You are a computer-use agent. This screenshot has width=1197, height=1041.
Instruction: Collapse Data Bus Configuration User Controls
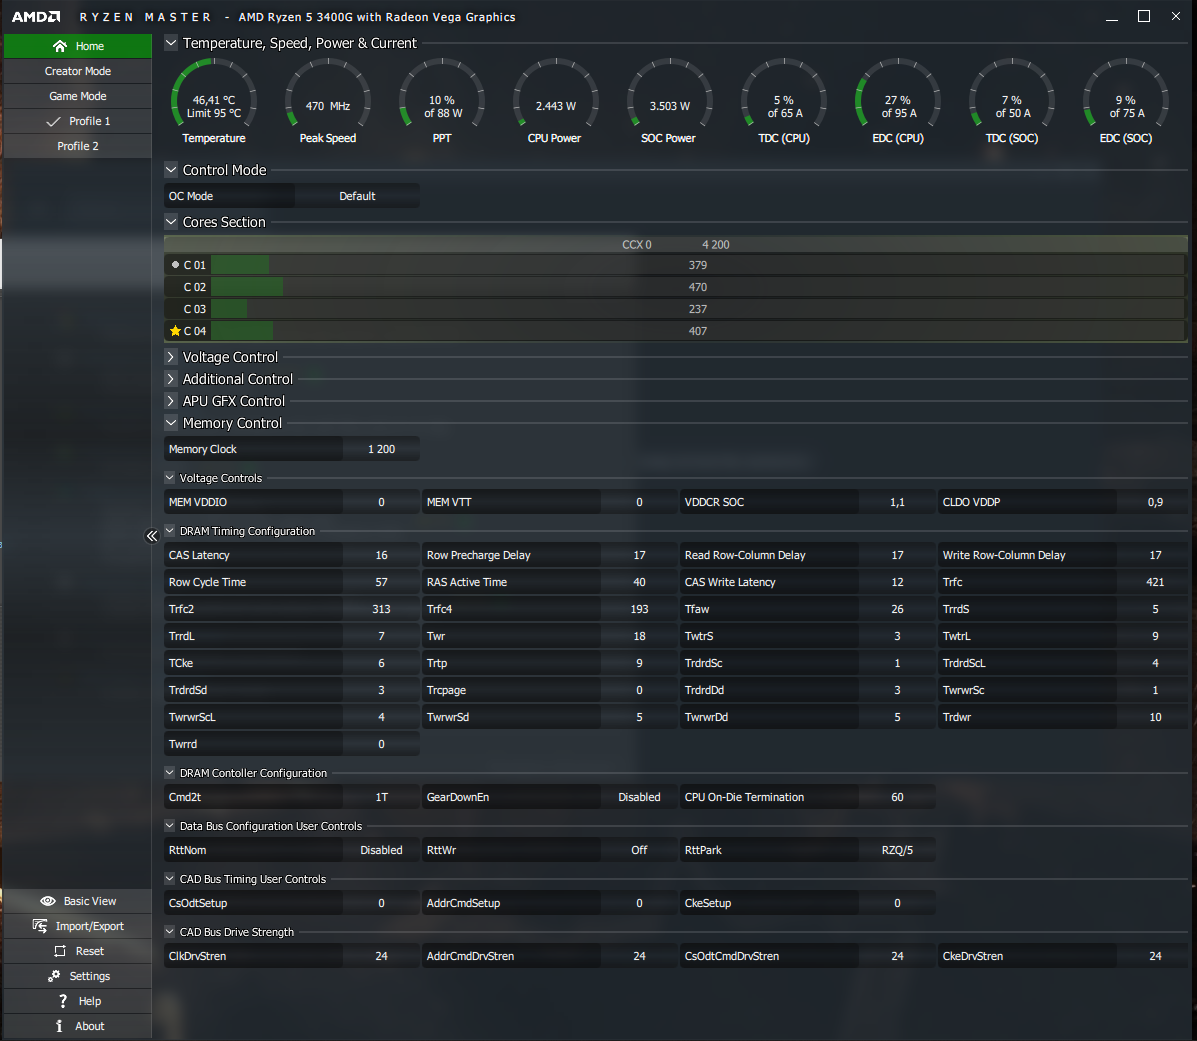[169, 825]
